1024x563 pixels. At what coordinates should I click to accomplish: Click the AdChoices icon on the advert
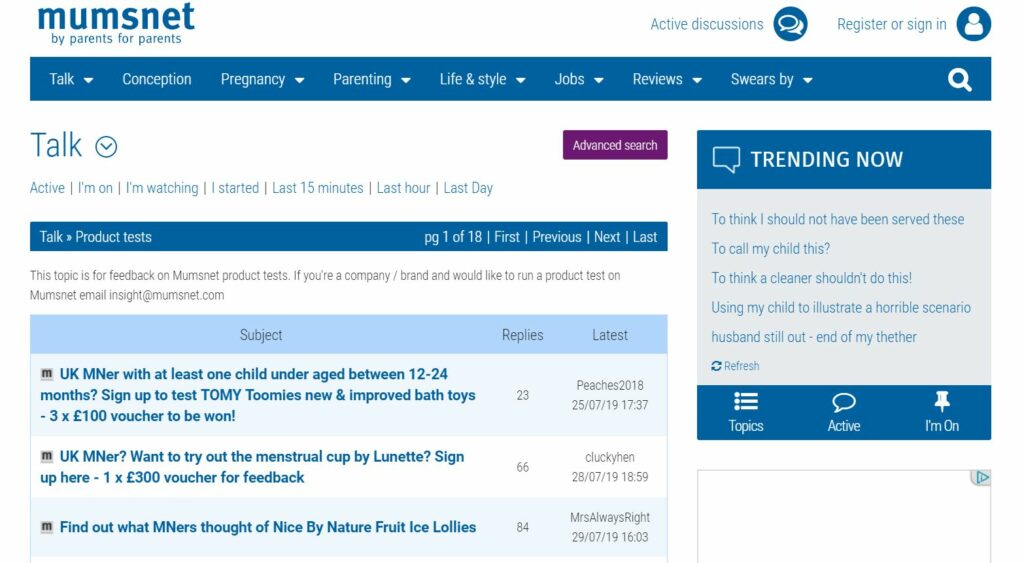tap(981, 477)
